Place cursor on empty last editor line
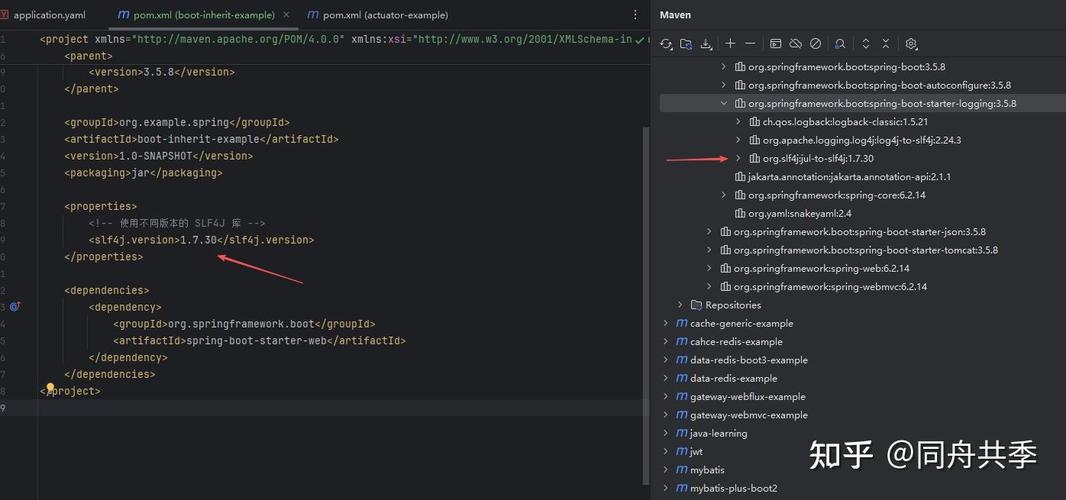 [x=340, y=407]
